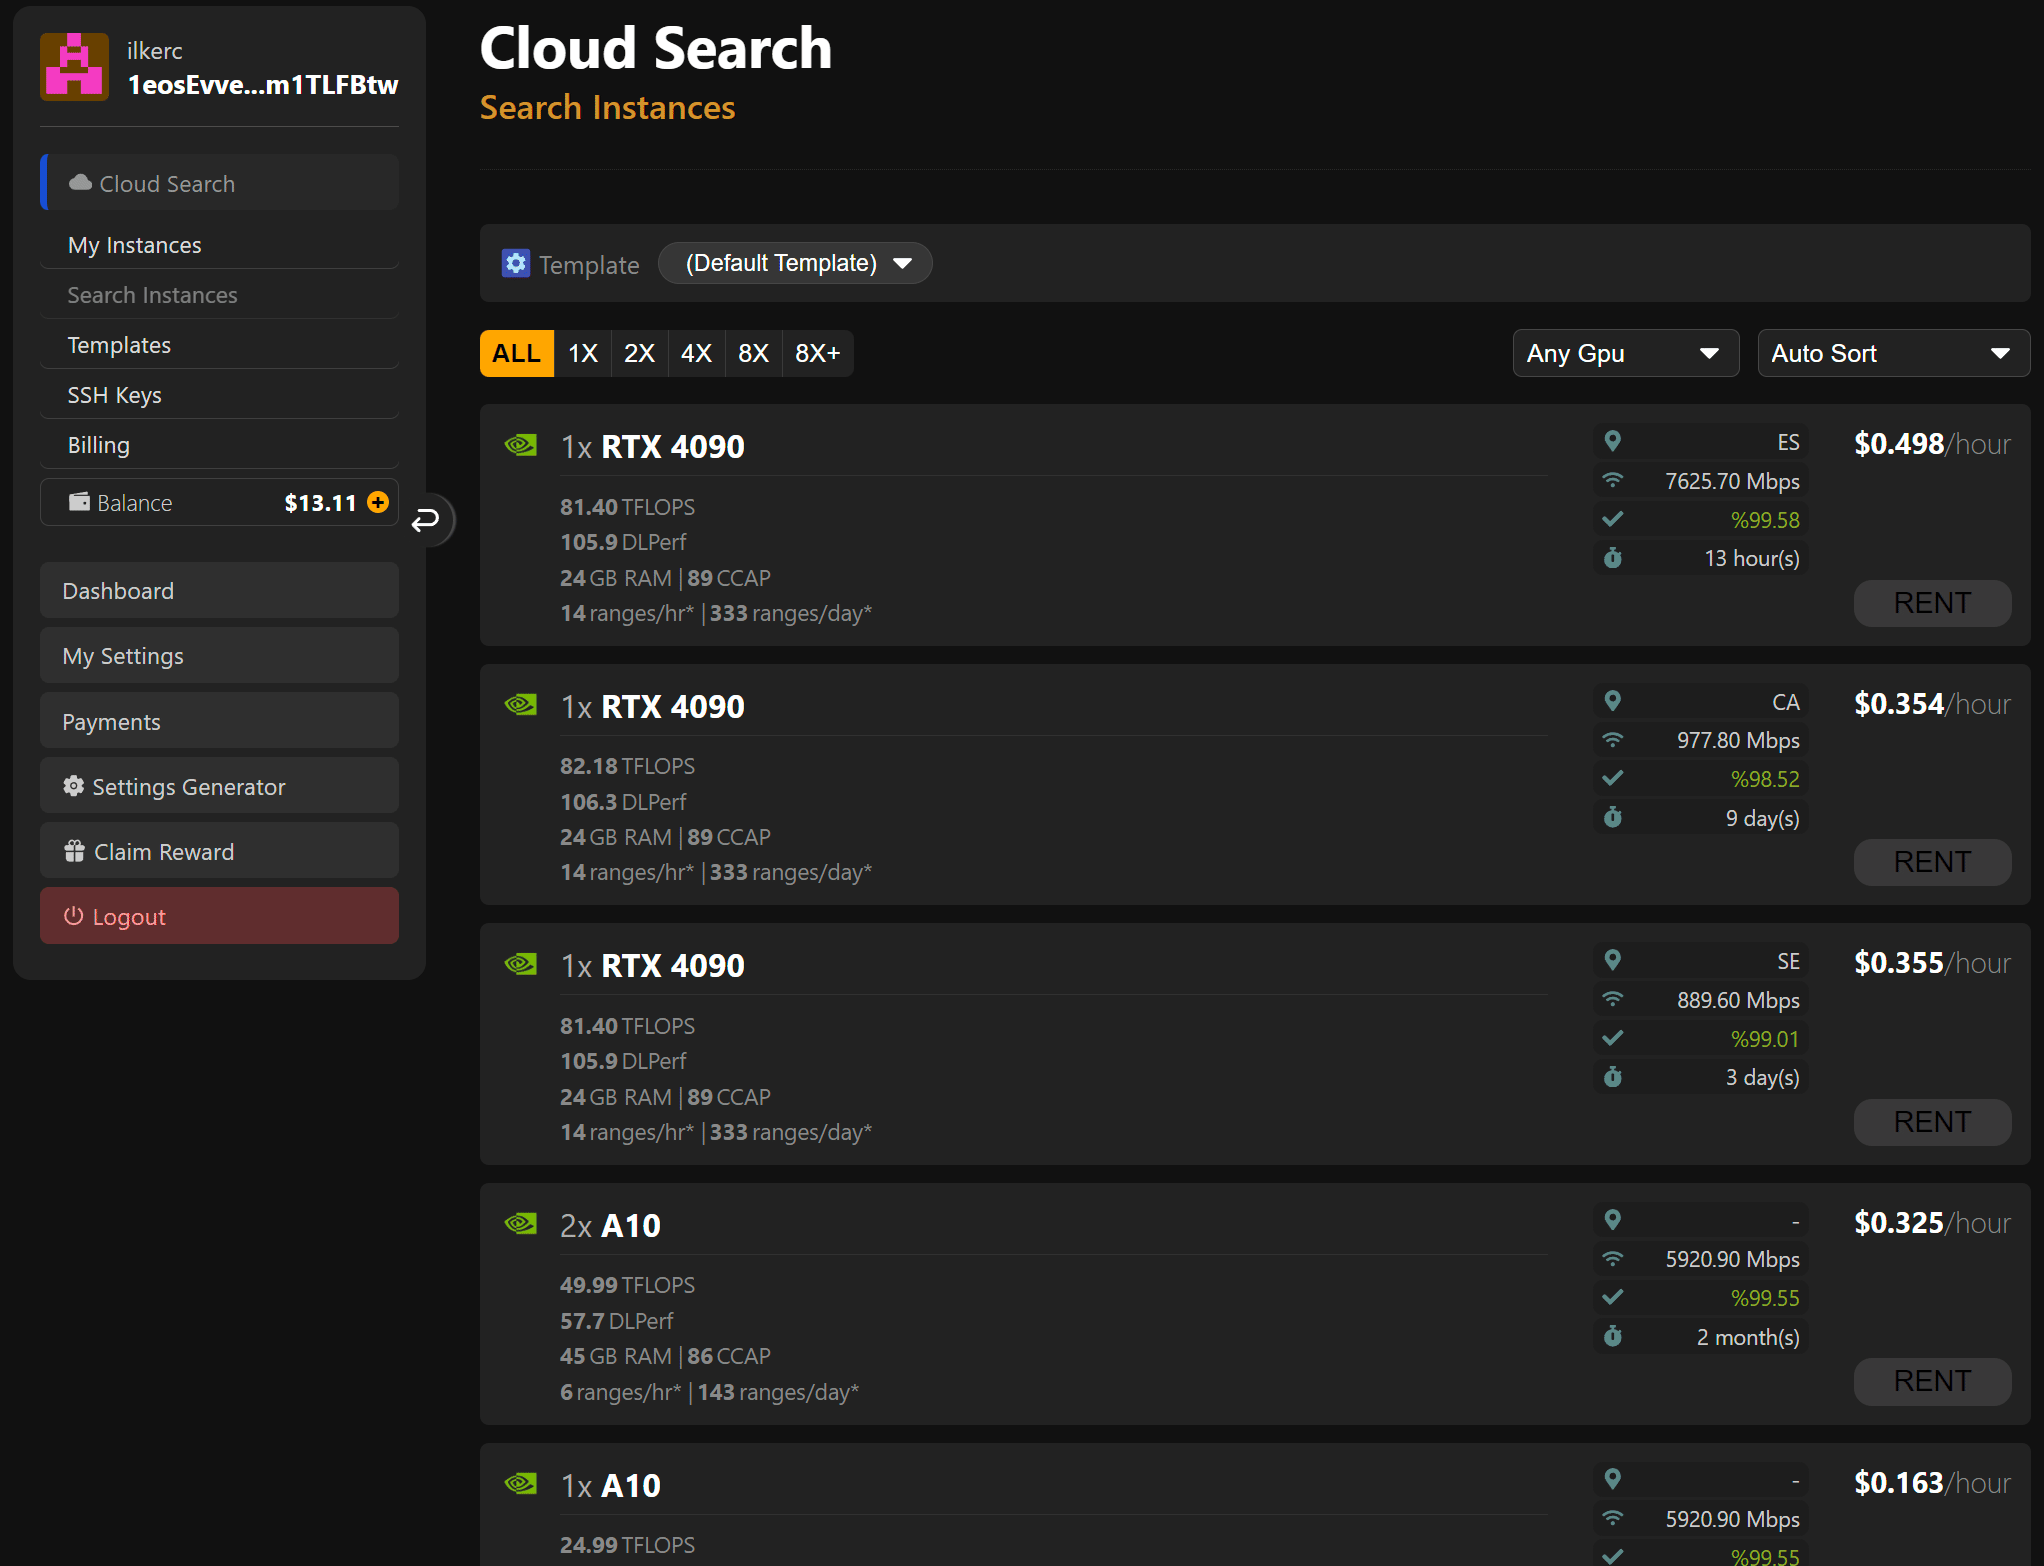The image size is (2044, 1566).
Task: Open the Default Template dropdown
Action: click(x=796, y=263)
